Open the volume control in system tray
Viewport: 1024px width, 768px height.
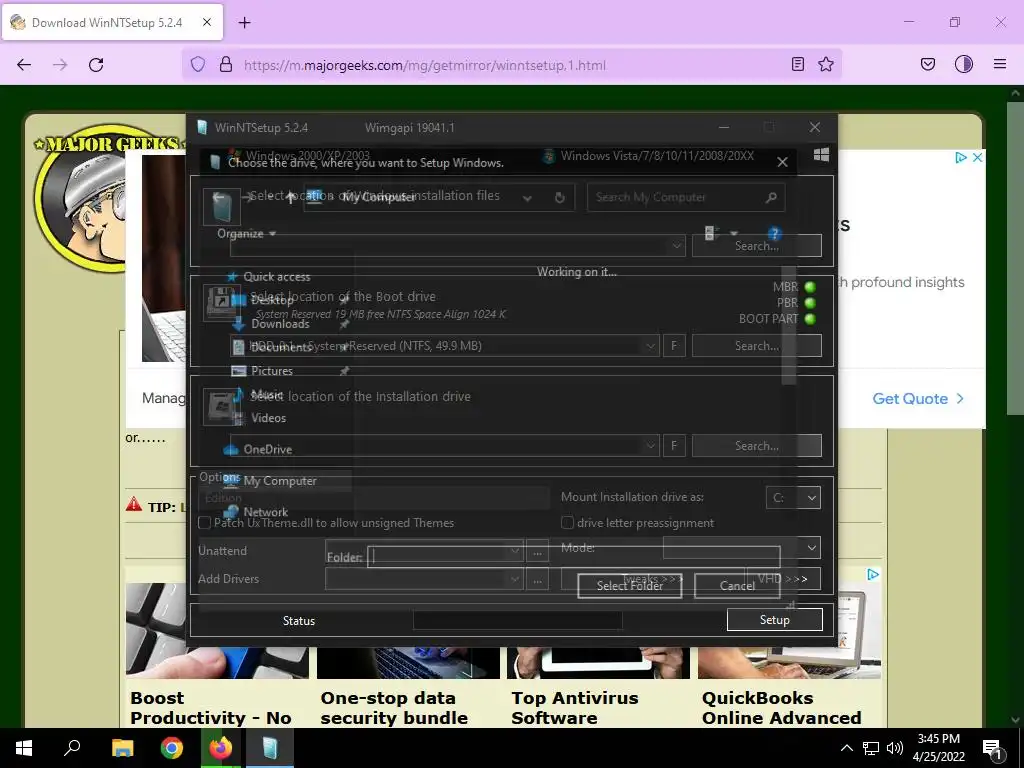point(895,748)
